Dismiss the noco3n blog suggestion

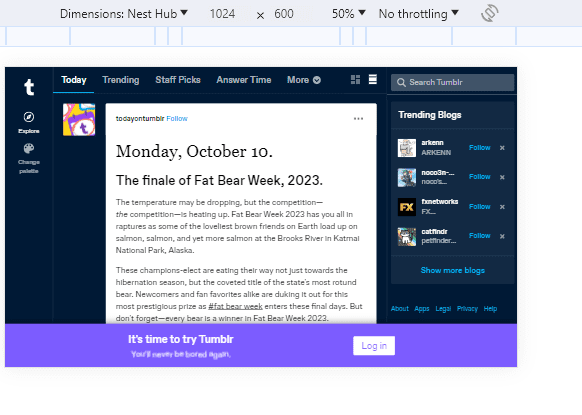point(502,177)
